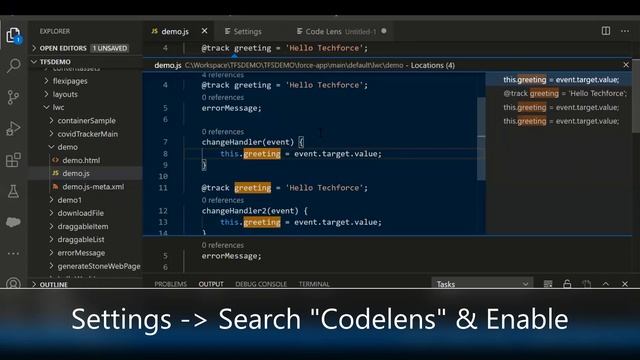Open the DEBUG CONSOLE panel tab
This screenshot has width=640, height=360.
pyautogui.click(x=261, y=284)
